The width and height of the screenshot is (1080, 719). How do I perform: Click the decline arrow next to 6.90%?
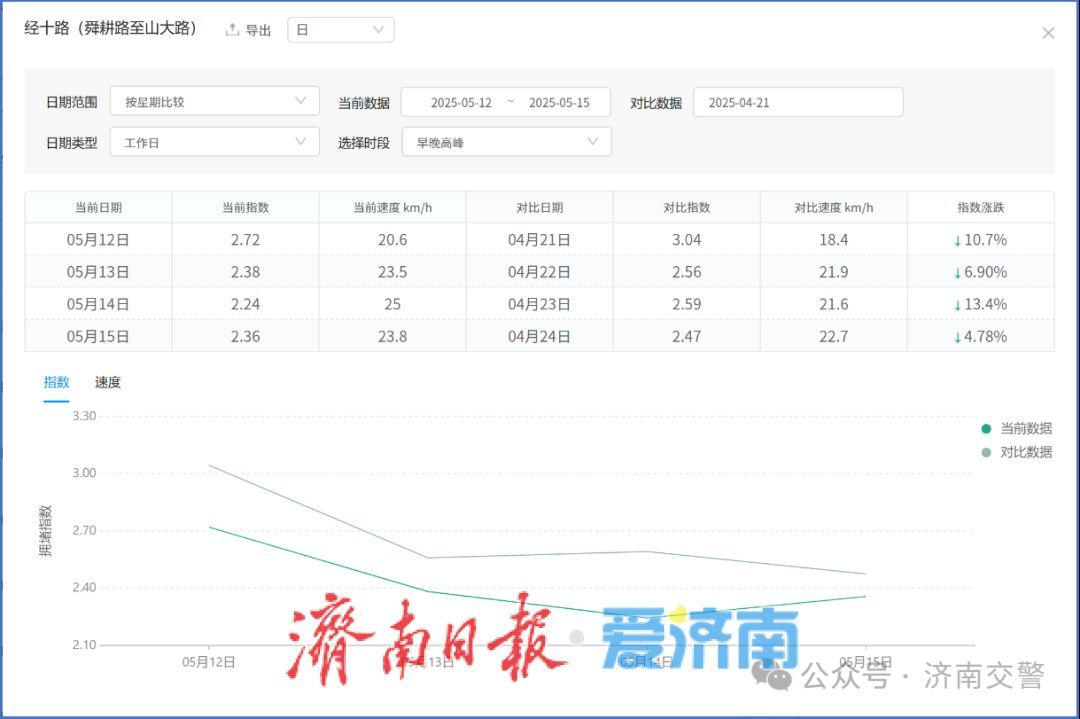958,271
